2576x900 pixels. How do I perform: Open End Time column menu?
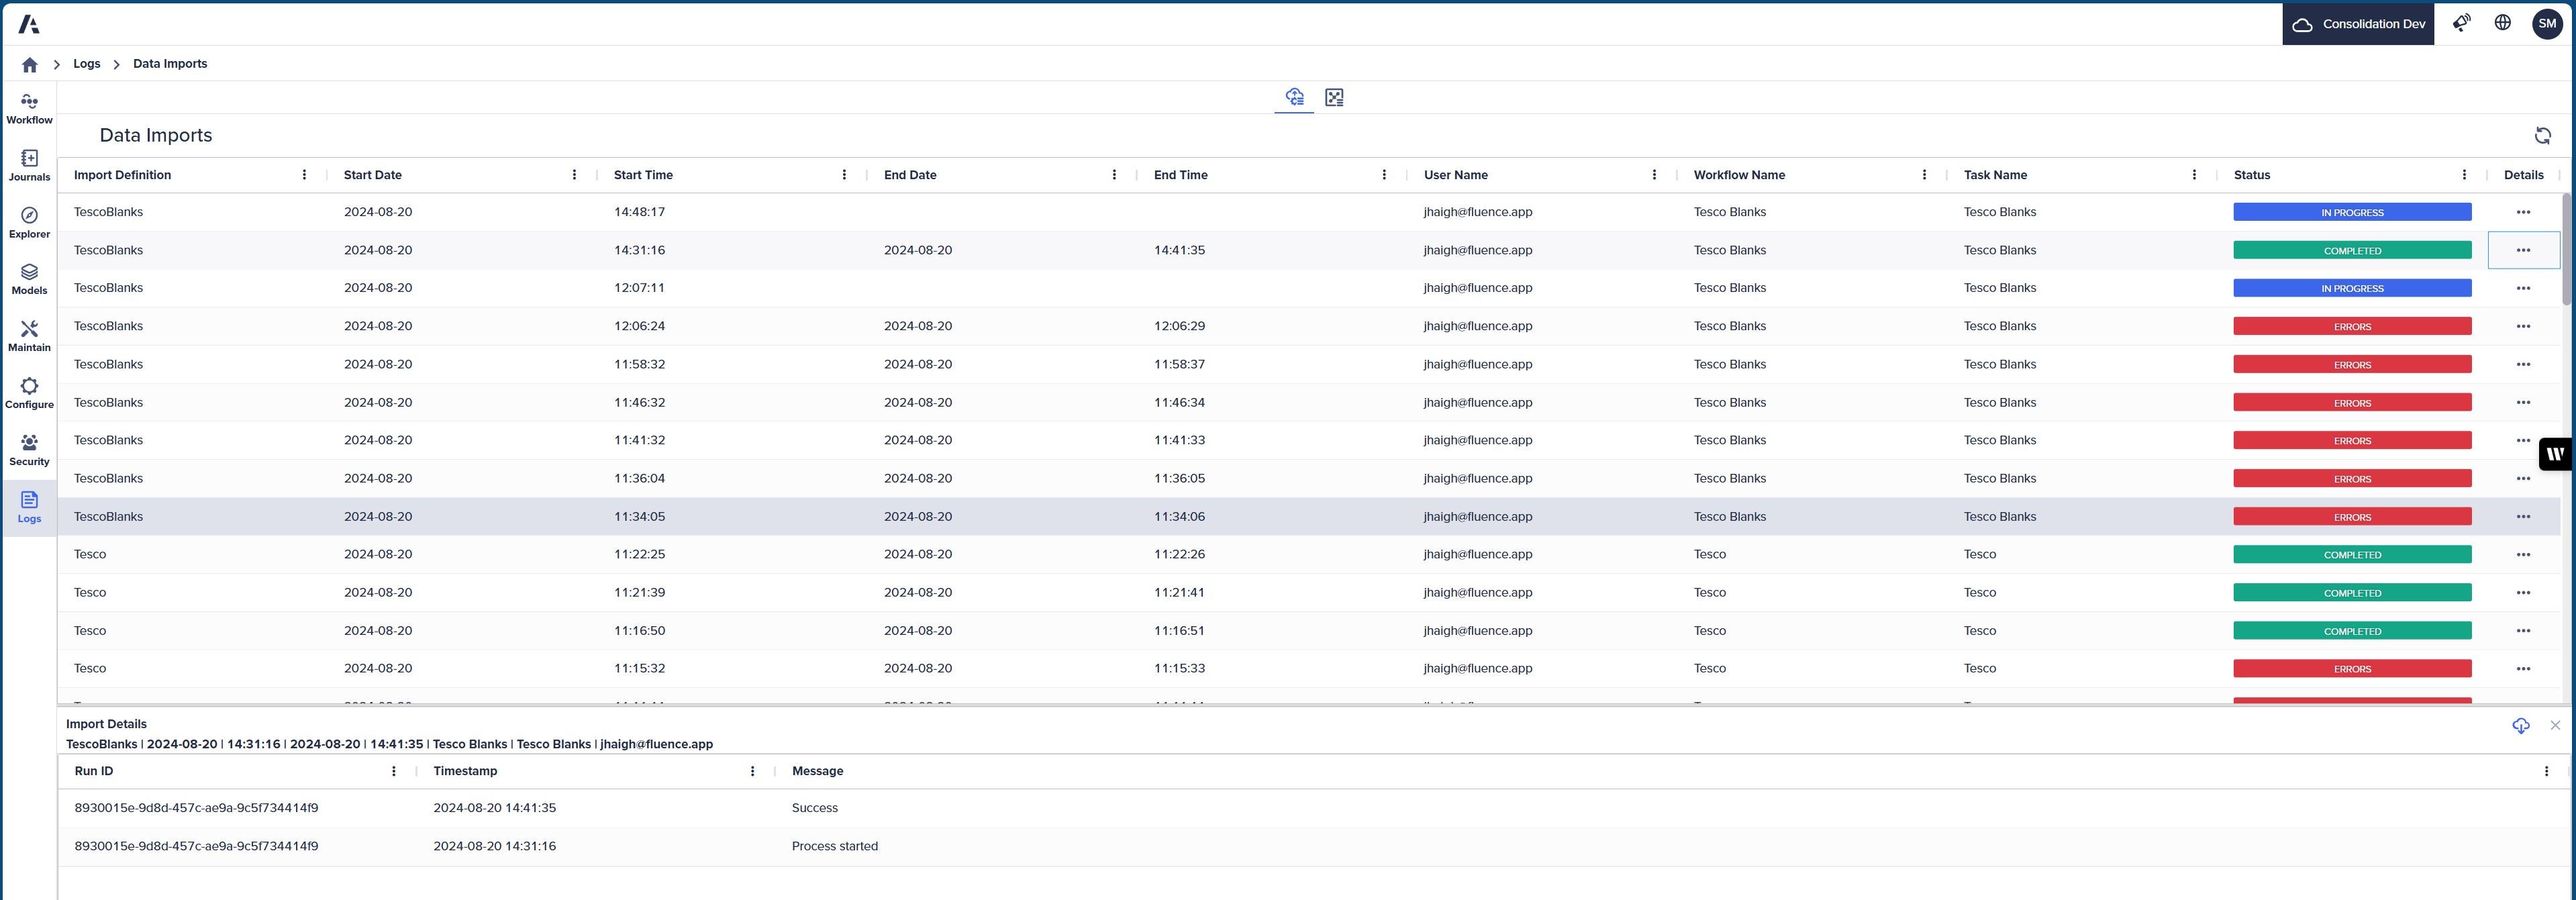[1384, 175]
